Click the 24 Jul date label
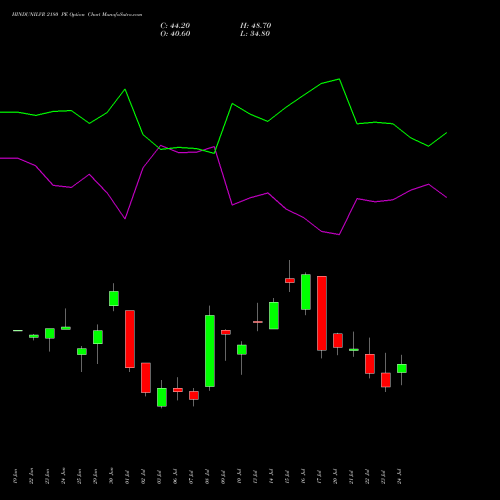This screenshot has height=500, width=500. click(x=400, y=477)
